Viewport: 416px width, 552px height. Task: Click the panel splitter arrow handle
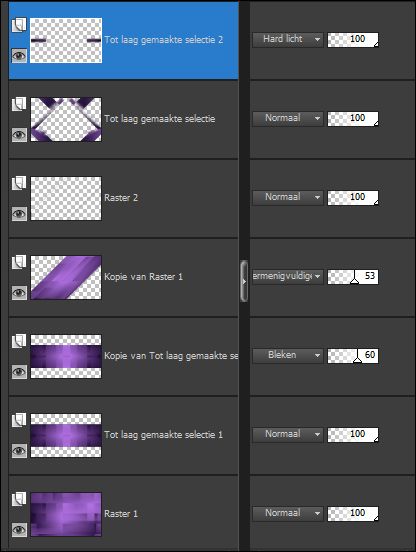coord(244,281)
